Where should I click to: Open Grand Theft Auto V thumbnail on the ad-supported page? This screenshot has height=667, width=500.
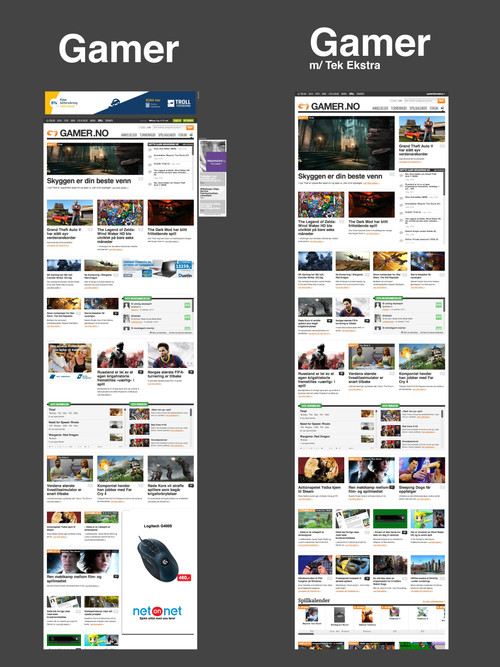70,212
